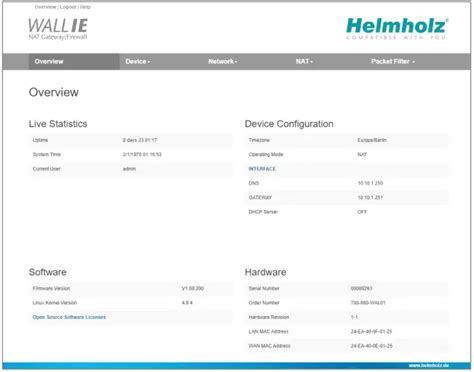This screenshot has width=474, height=372.
Task: Click the DHCP Server OFF value
Action: [x=362, y=212]
